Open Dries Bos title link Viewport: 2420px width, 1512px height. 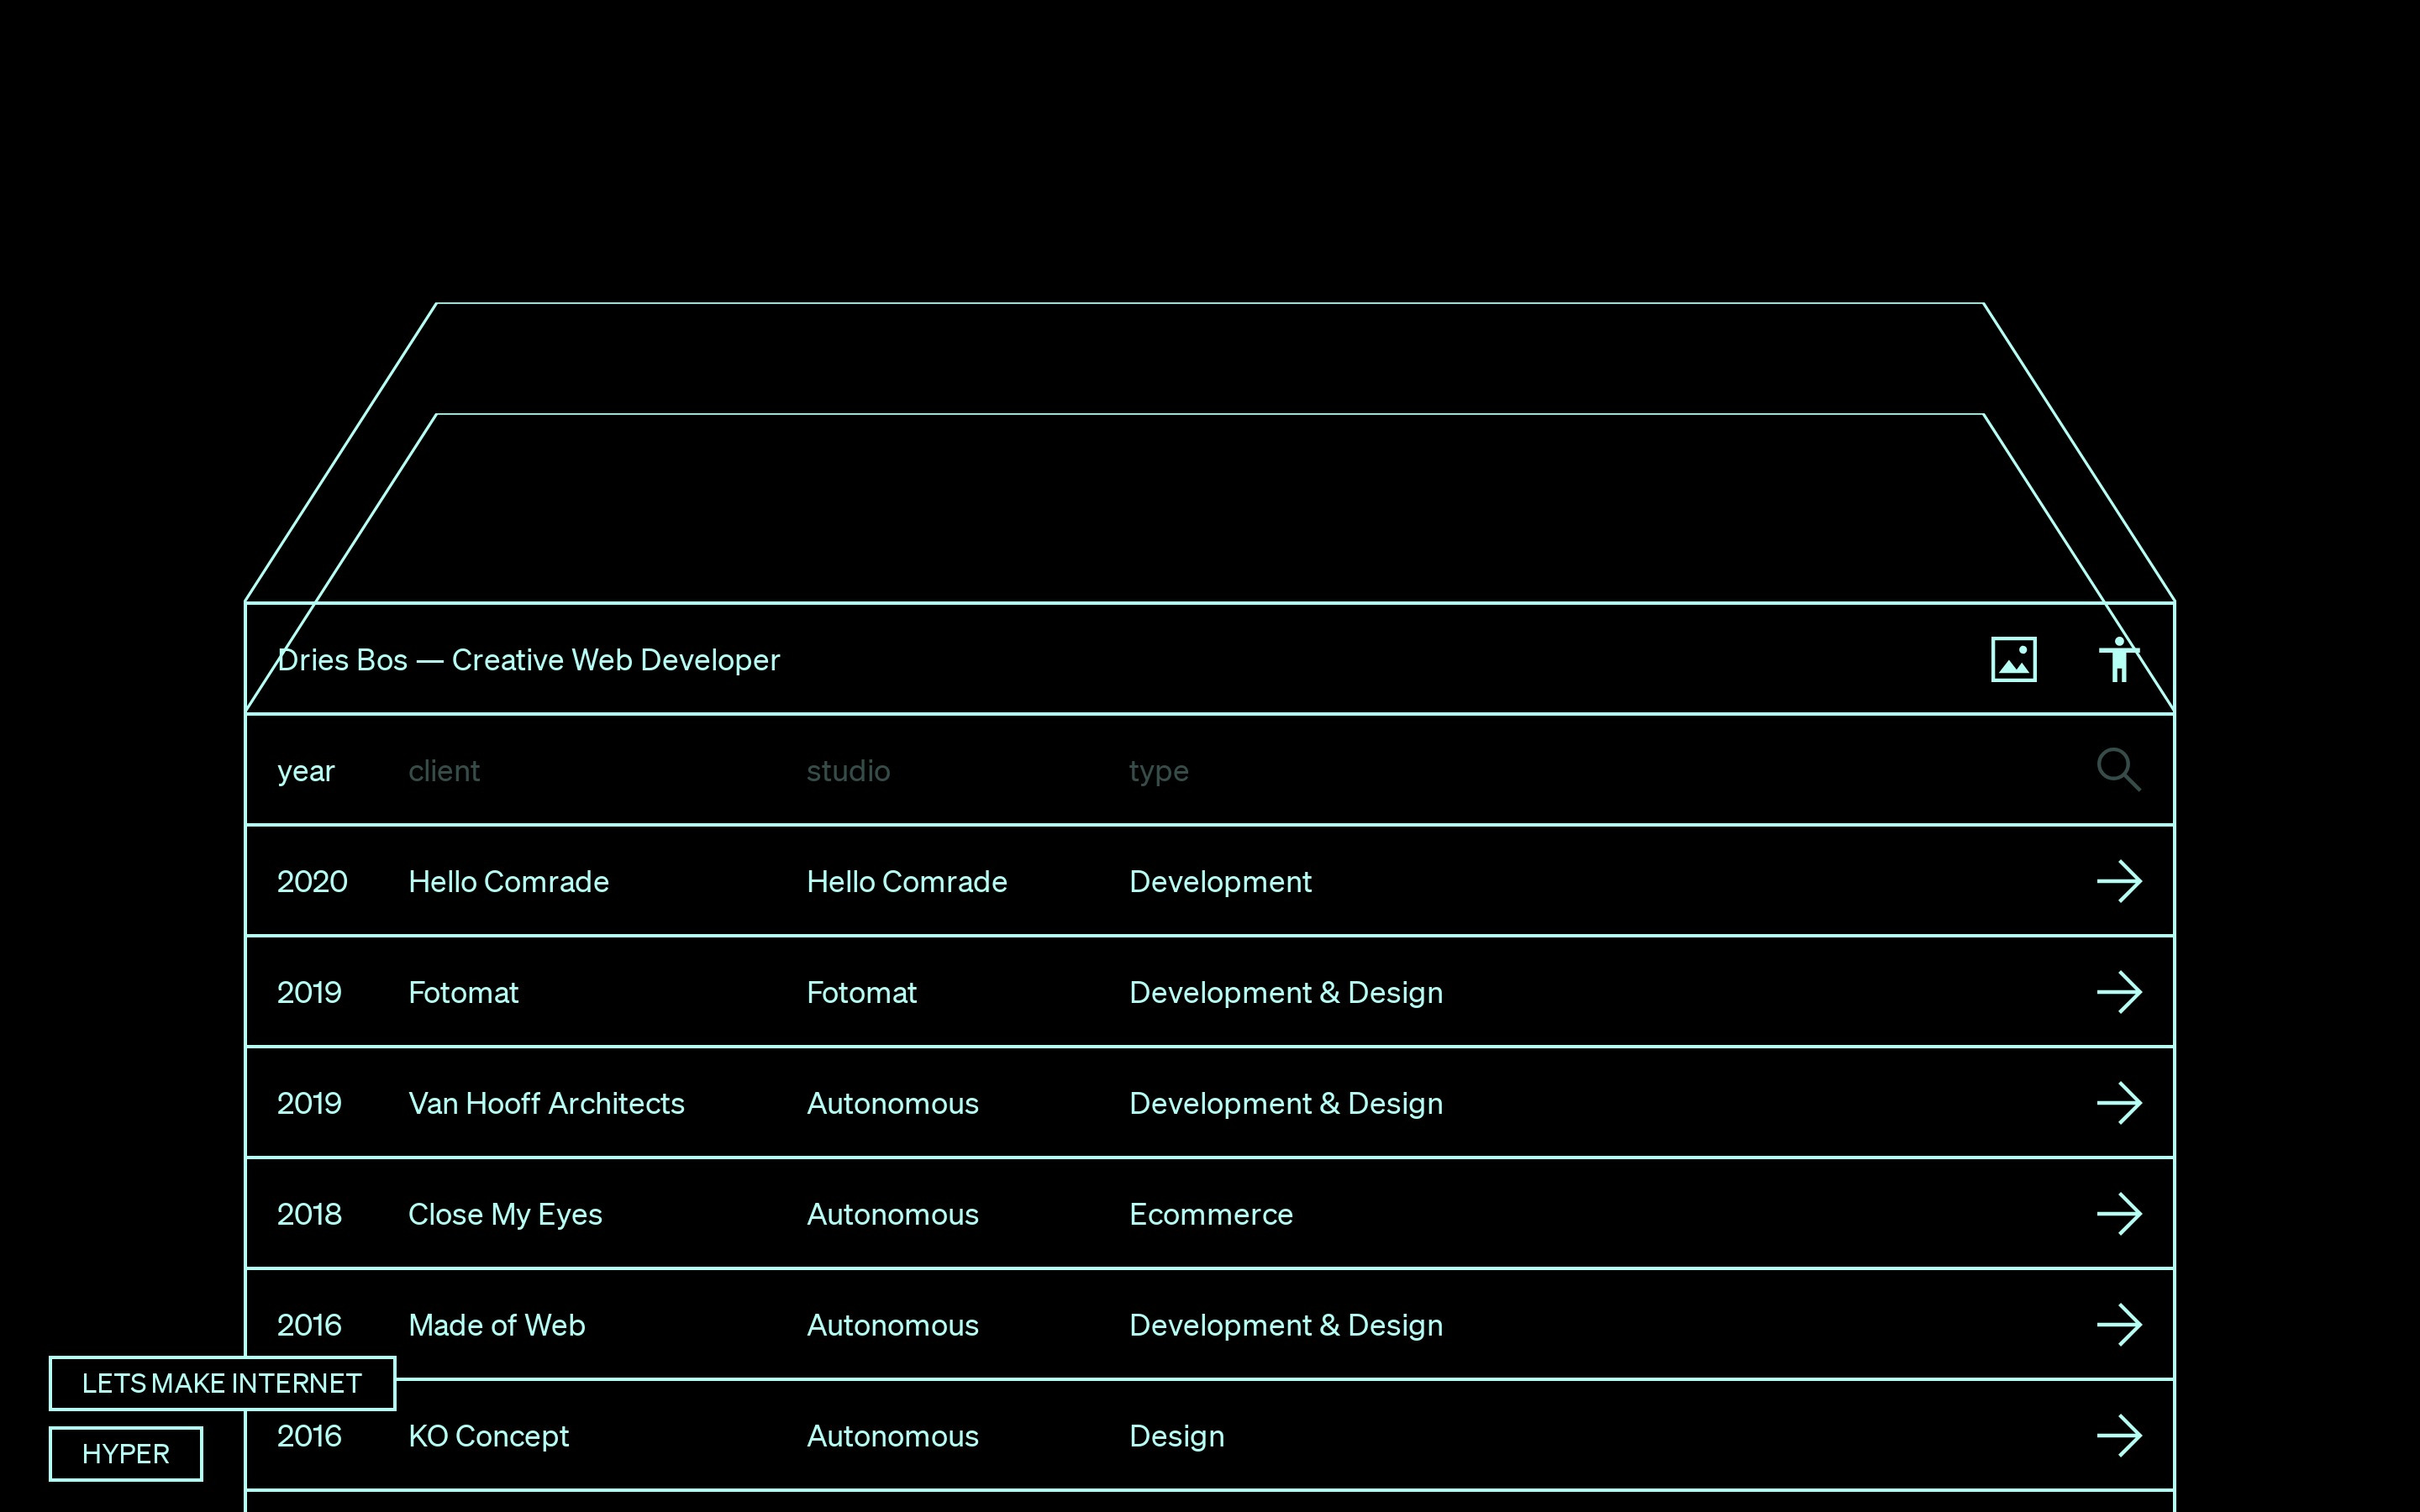[x=528, y=660]
